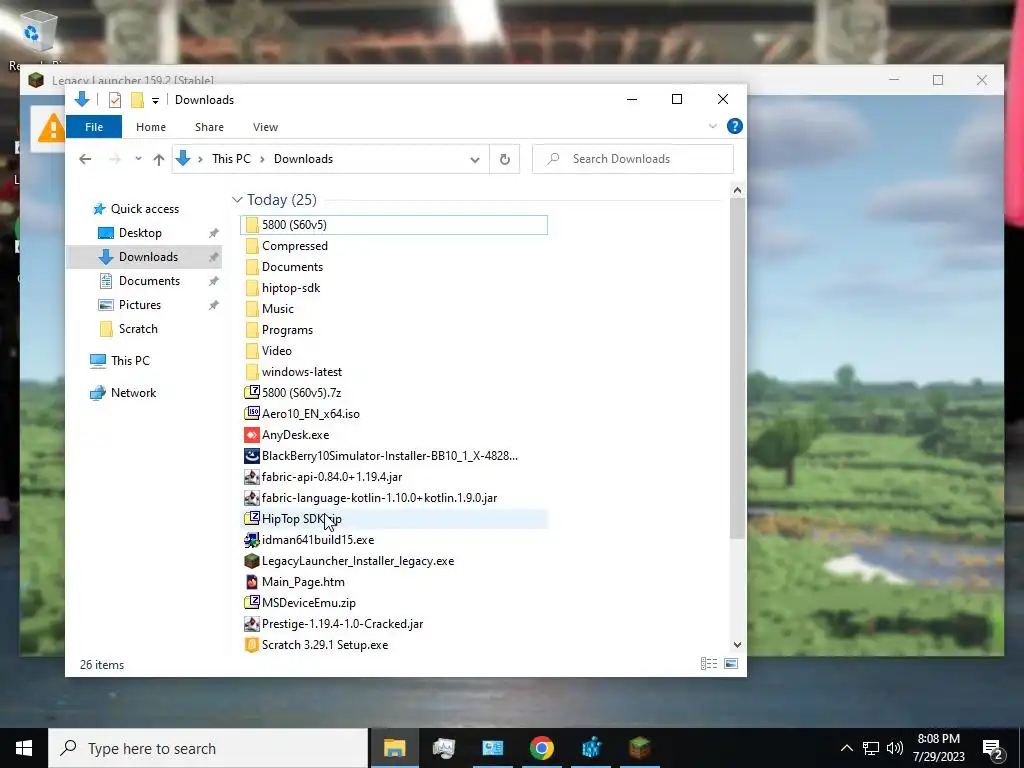Open the volume control tray icon

(895, 748)
